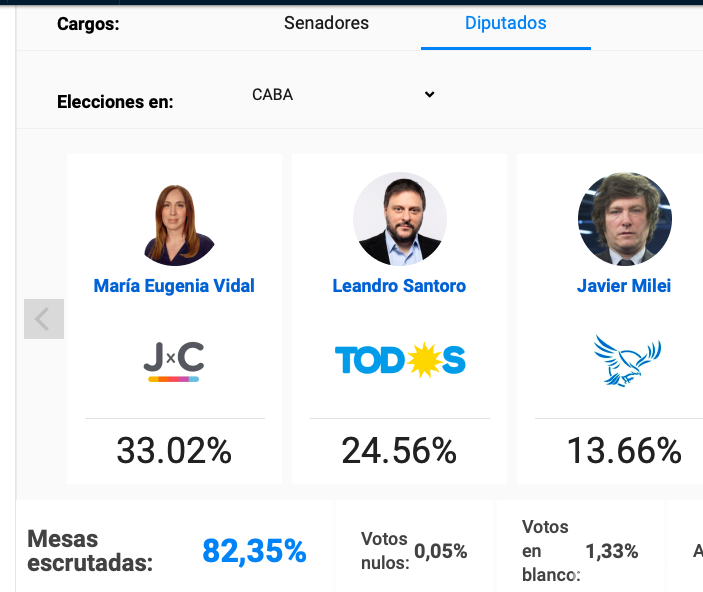Click the blue eagle party logo
This screenshot has width=703, height=592.
click(626, 360)
